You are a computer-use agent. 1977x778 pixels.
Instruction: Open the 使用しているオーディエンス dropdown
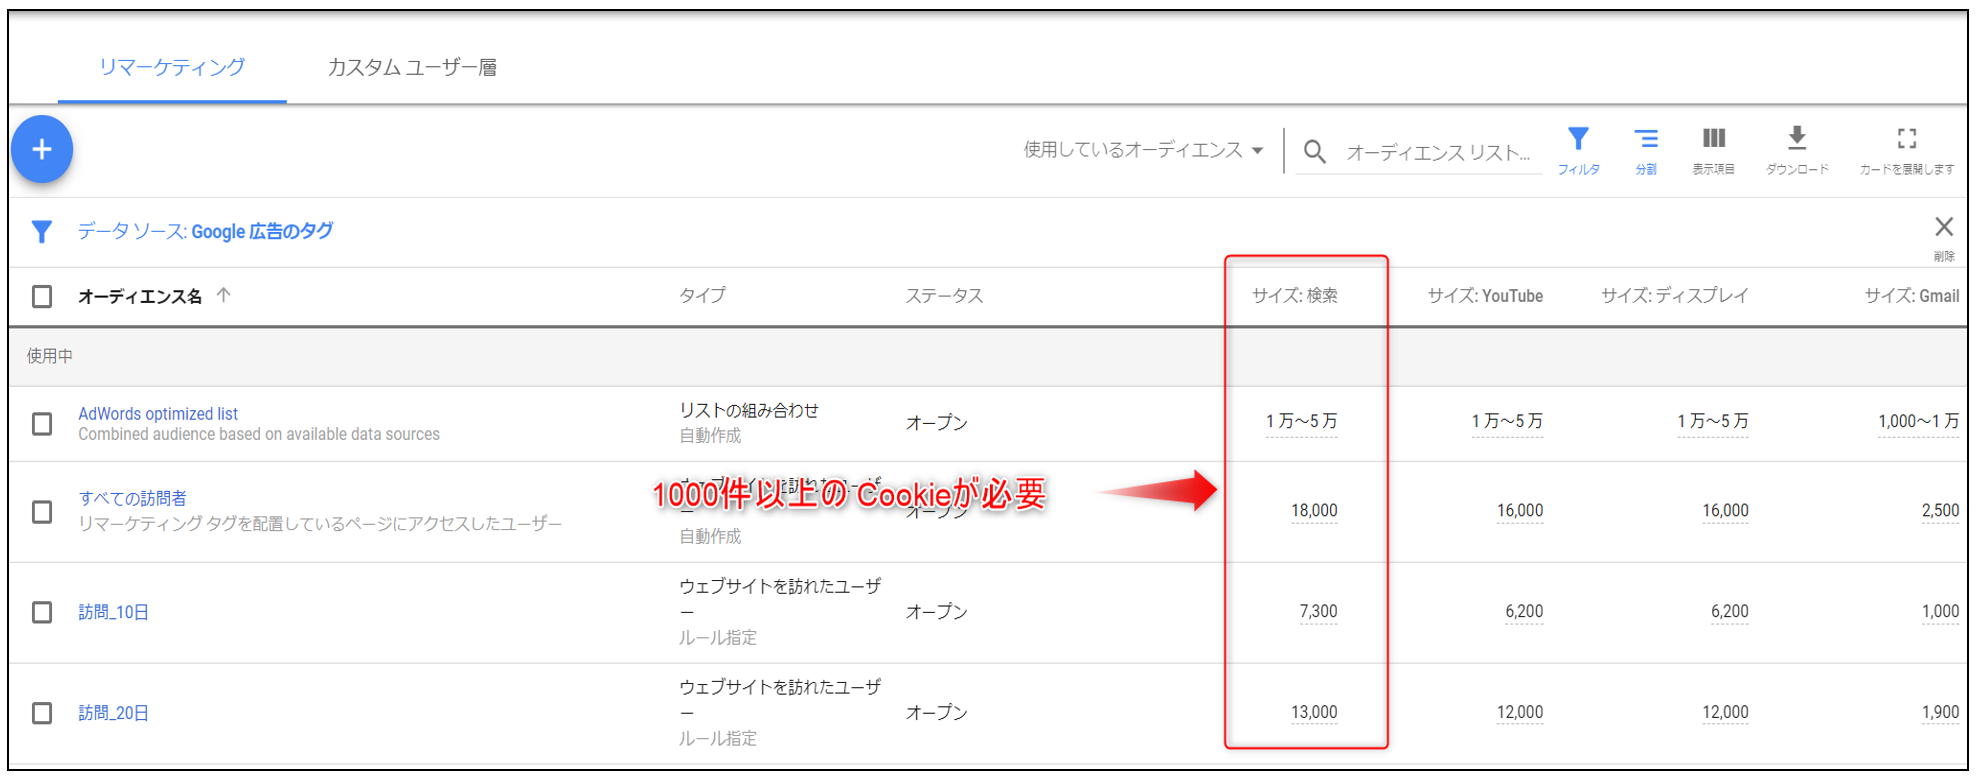1143,150
